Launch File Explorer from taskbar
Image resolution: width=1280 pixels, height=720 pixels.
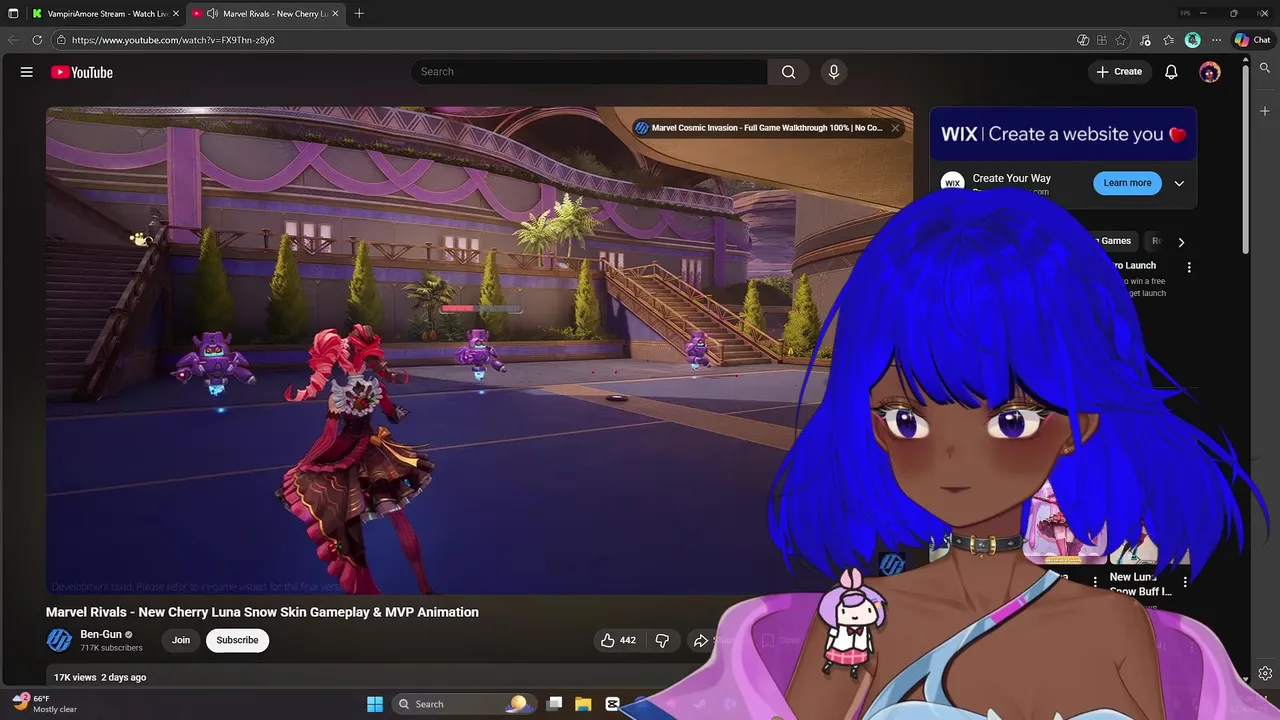tap(583, 704)
